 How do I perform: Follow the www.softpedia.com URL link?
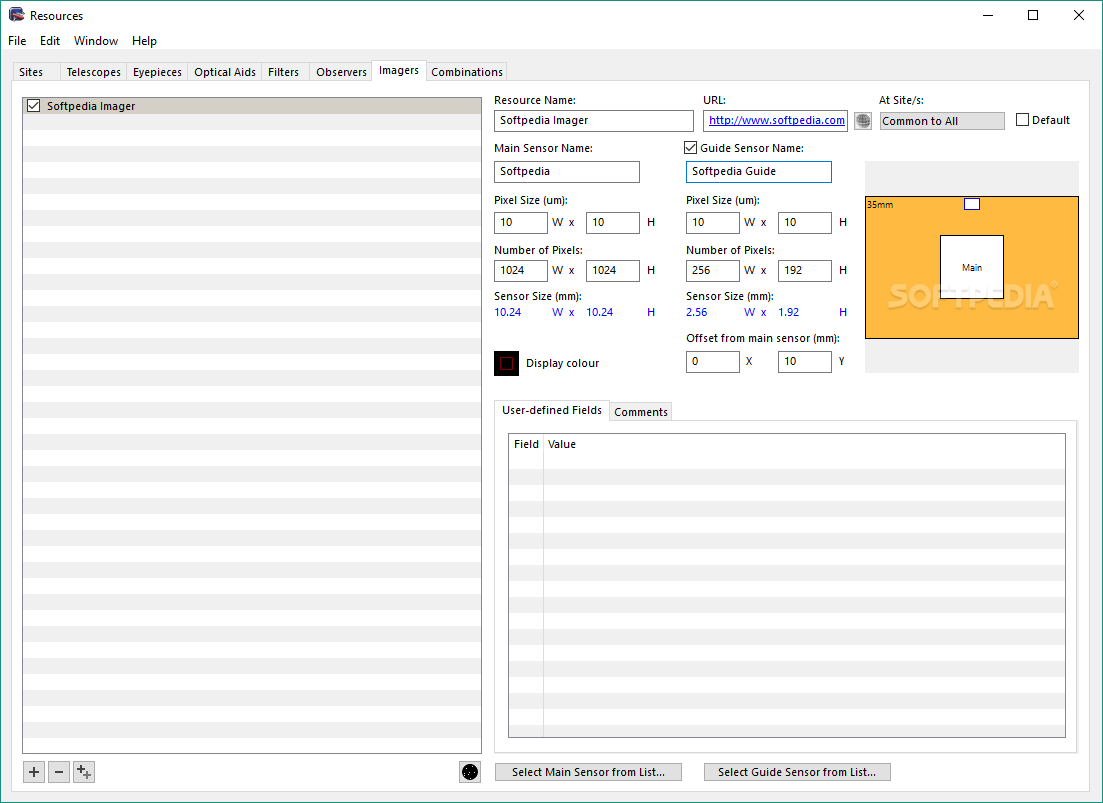click(777, 120)
